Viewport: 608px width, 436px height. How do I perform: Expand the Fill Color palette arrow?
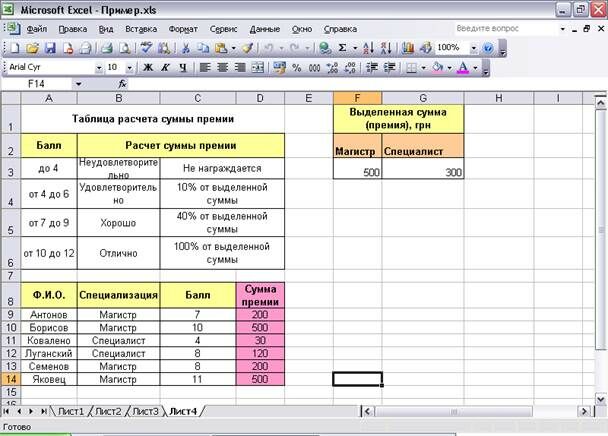pos(449,68)
